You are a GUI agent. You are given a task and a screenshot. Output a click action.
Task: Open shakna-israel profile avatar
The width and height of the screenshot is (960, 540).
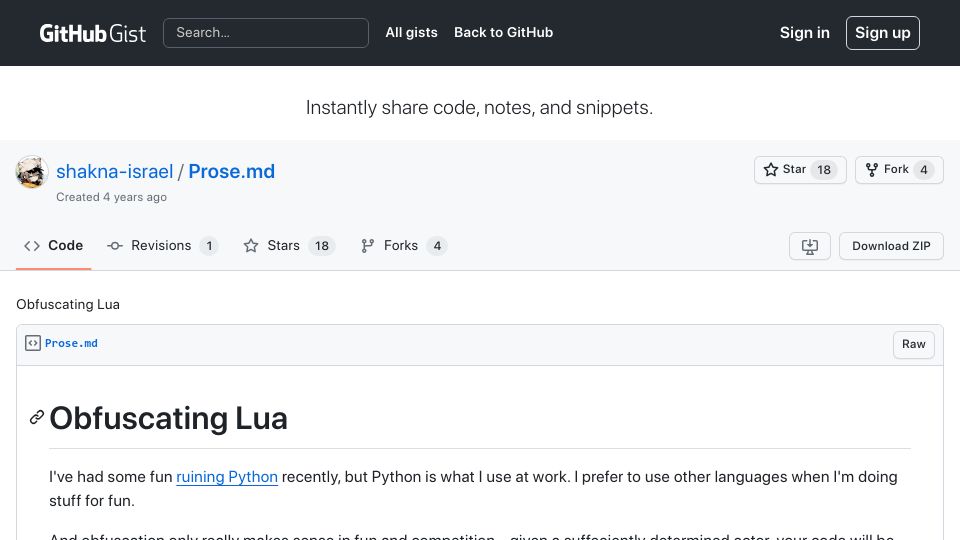tap(32, 172)
